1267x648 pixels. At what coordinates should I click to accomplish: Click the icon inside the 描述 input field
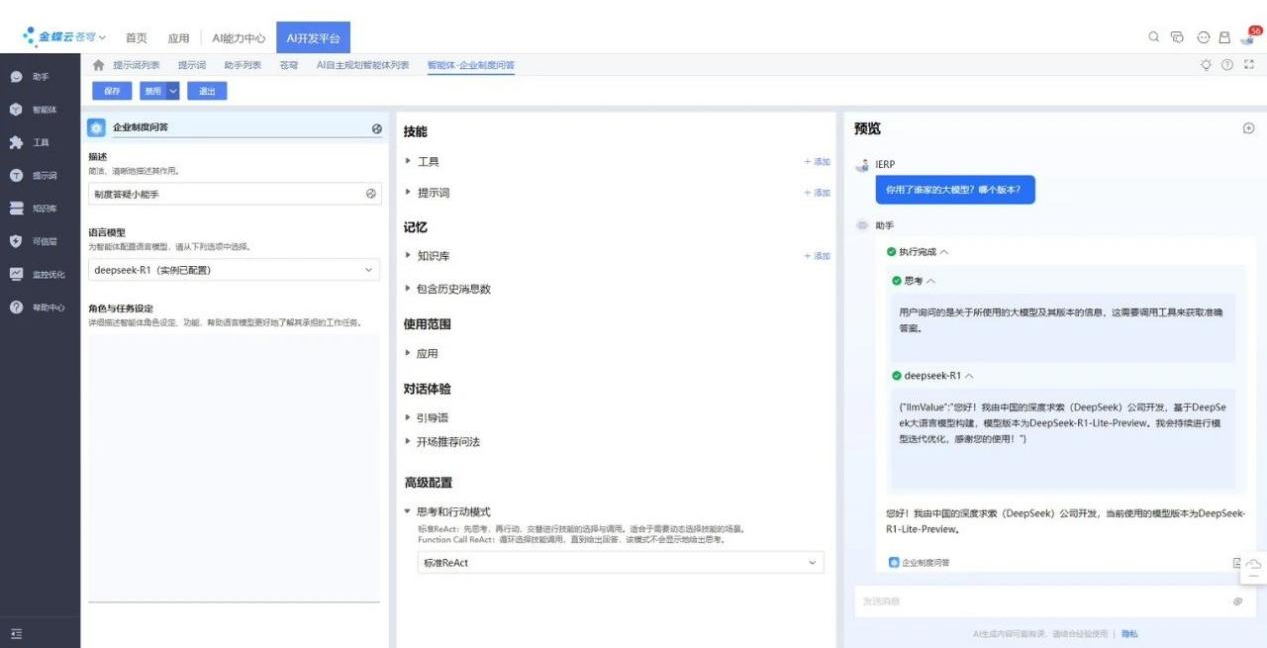(370, 194)
